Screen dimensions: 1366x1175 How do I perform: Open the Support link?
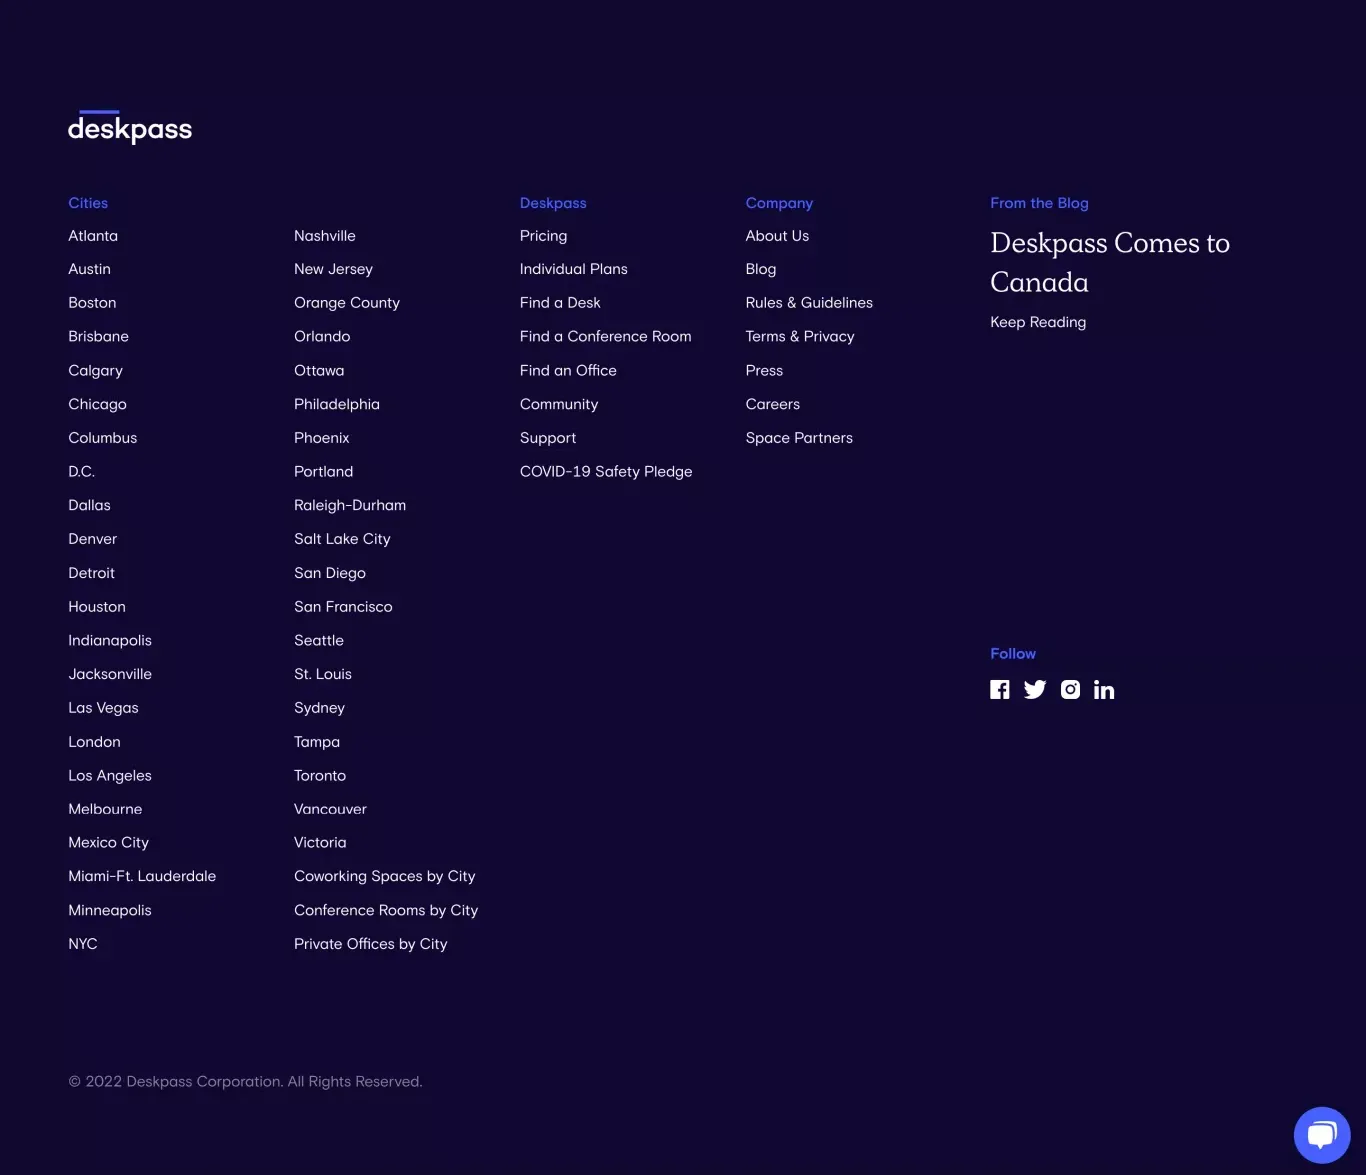[x=548, y=438]
